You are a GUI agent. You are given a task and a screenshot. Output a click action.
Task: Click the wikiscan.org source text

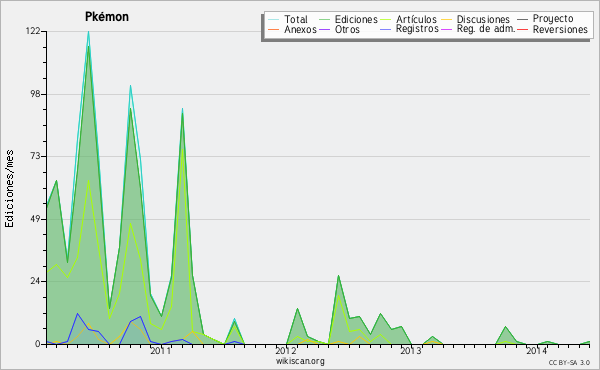pos(300,361)
